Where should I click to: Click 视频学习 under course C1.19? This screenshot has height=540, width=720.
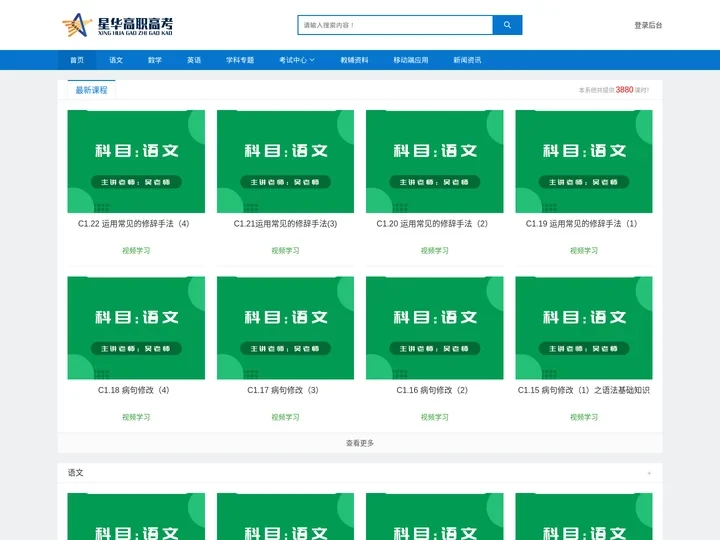[584, 251]
